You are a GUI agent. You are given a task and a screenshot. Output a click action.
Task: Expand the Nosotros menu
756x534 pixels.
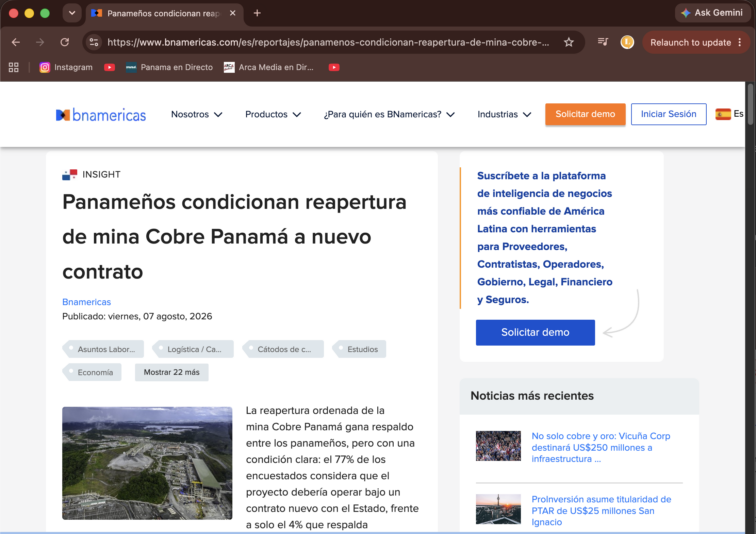click(x=196, y=114)
